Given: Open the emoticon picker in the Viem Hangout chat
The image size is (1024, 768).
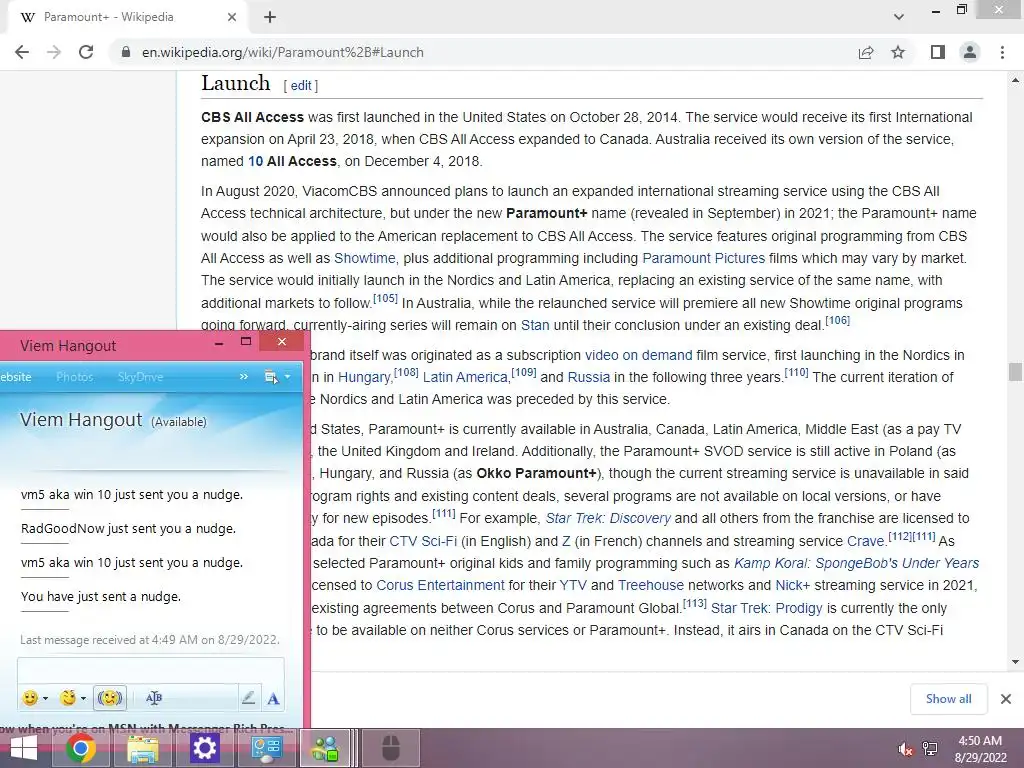Looking at the screenshot, I should coord(30,698).
